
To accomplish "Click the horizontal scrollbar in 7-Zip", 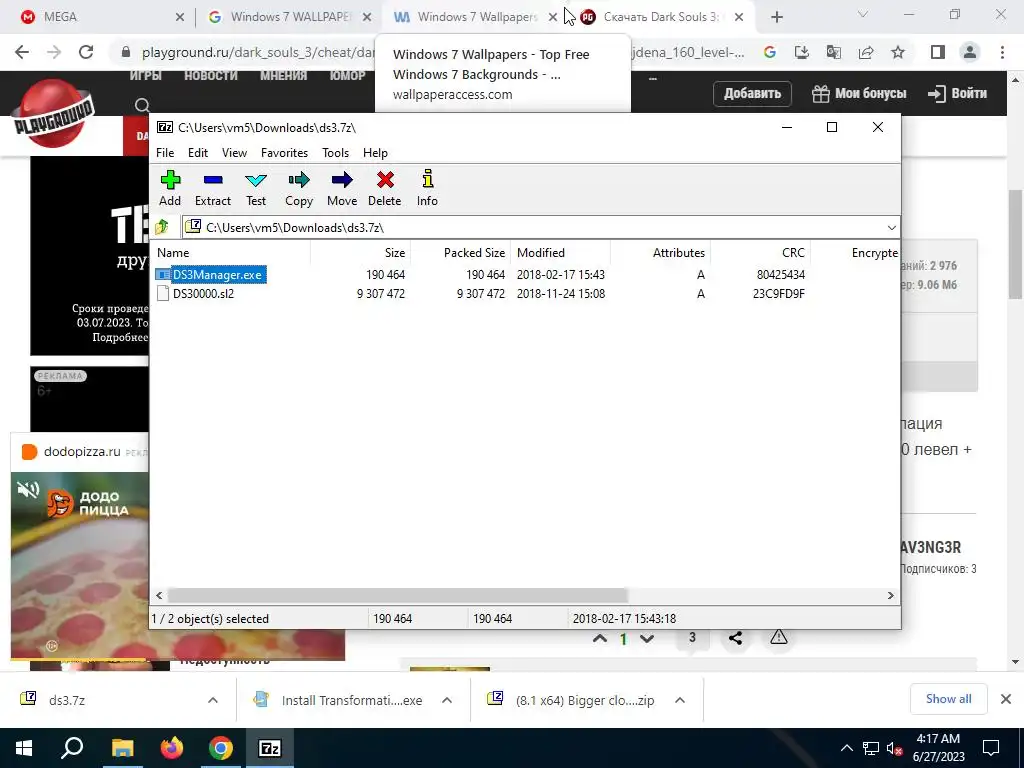I will 397,596.
